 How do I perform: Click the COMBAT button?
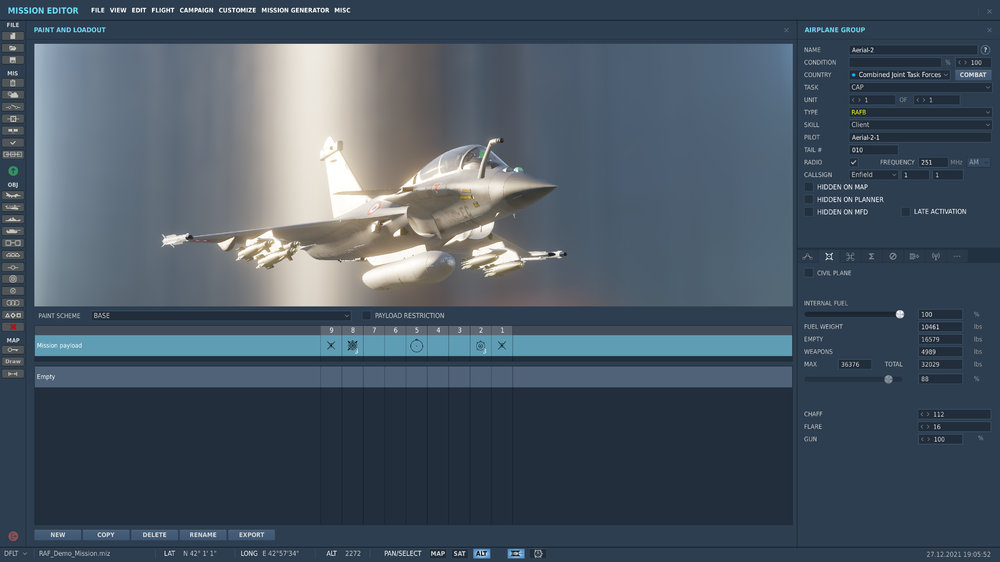[973, 75]
